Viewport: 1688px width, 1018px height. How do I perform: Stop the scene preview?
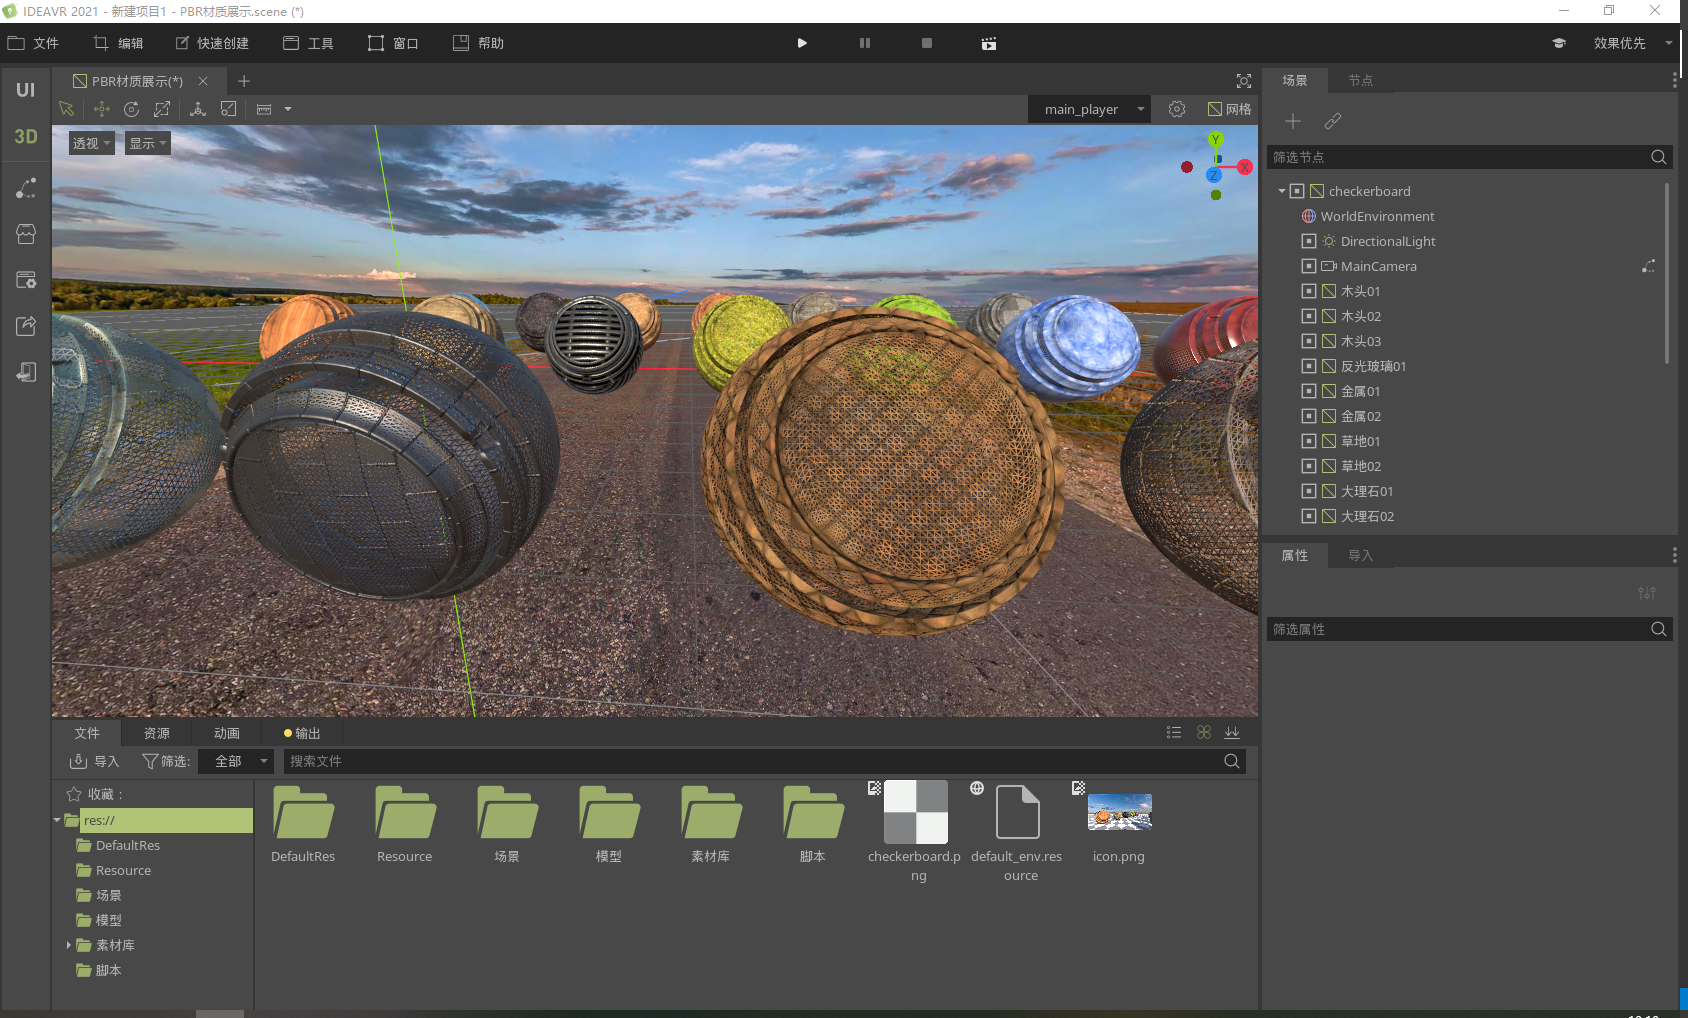[x=927, y=43]
